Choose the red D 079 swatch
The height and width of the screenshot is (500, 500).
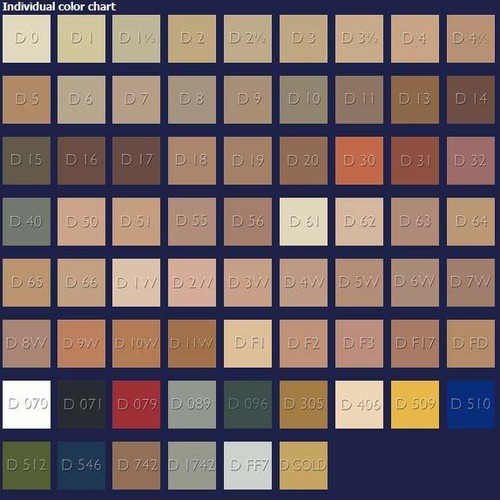[136, 405]
